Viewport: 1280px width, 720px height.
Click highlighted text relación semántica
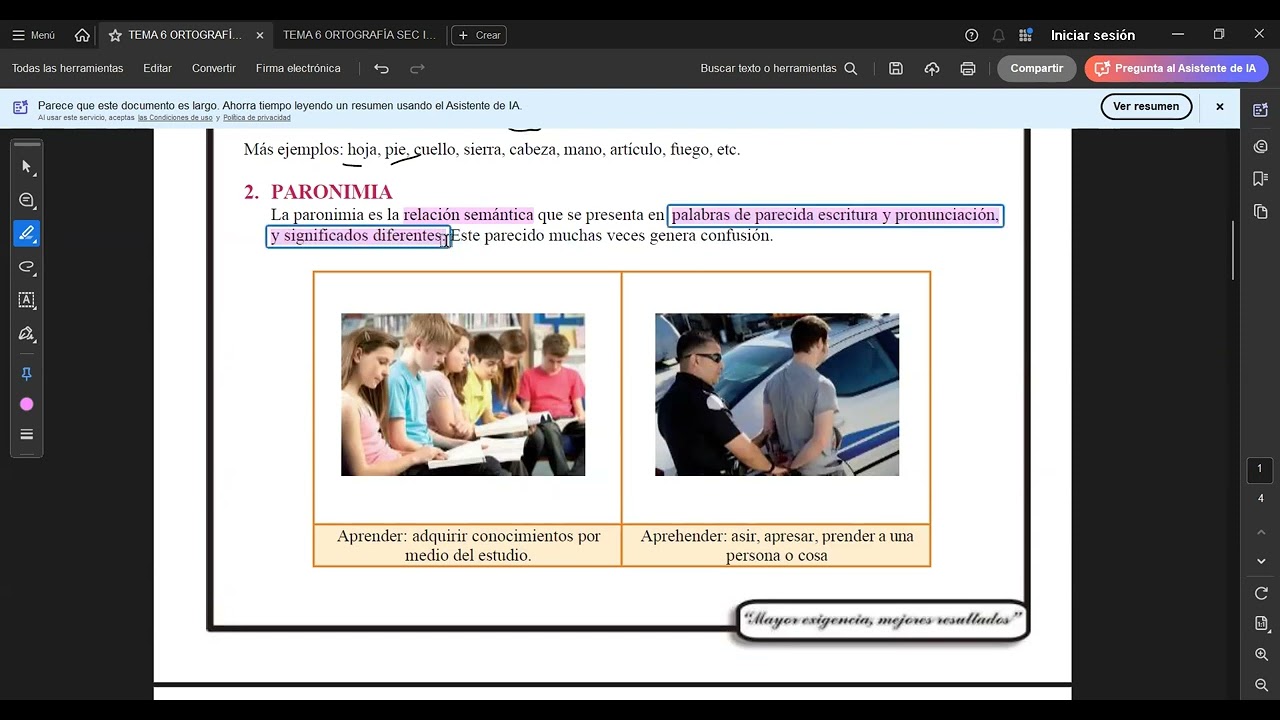468,214
